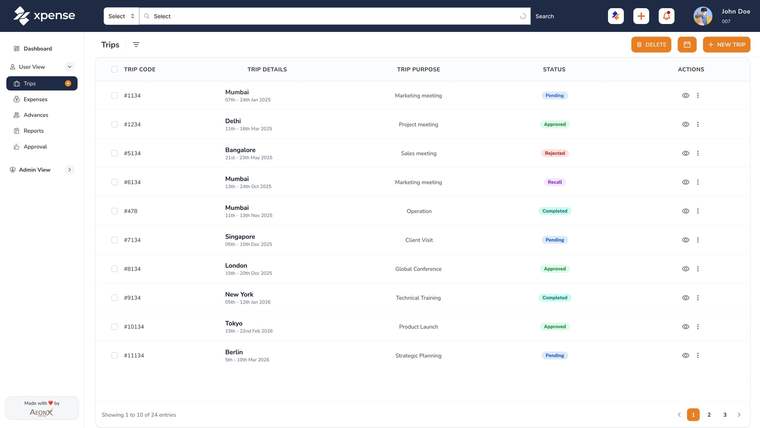
Task: Click the Rejected status badge for Bangalore
Action: tap(554, 153)
